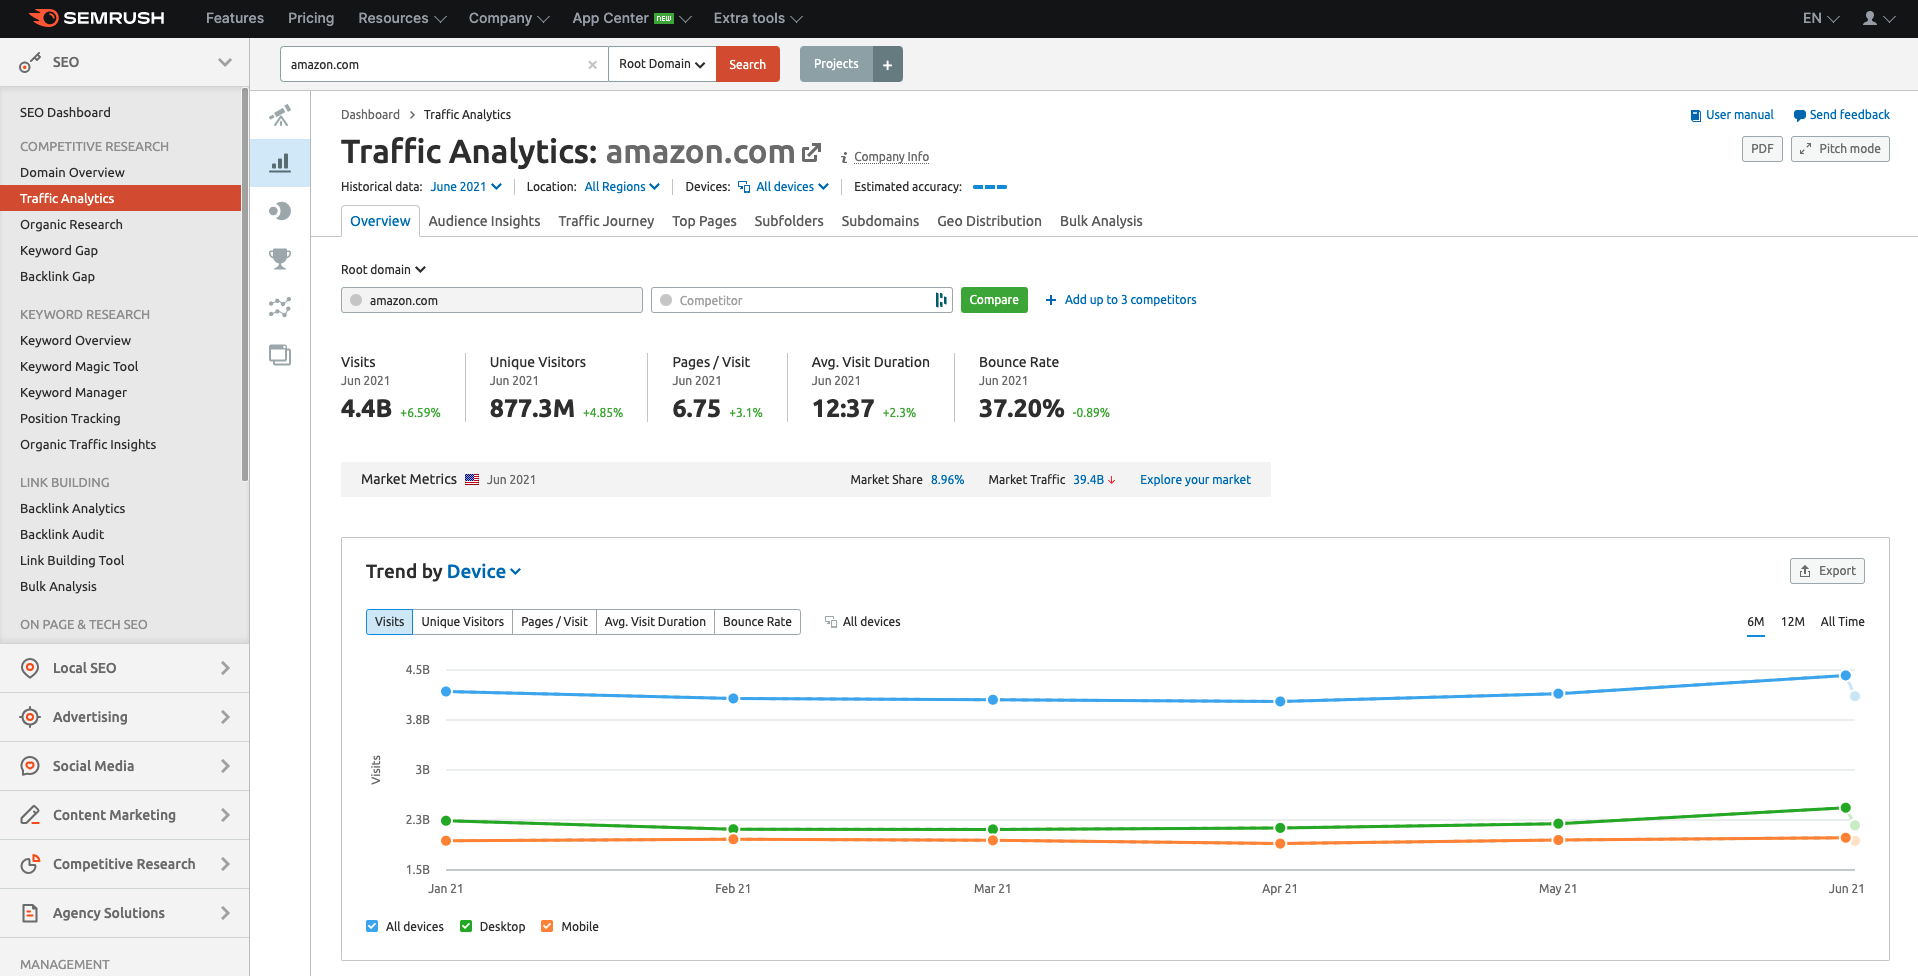Open the Trend by Device dropdown
This screenshot has height=976, width=1918.
click(484, 571)
